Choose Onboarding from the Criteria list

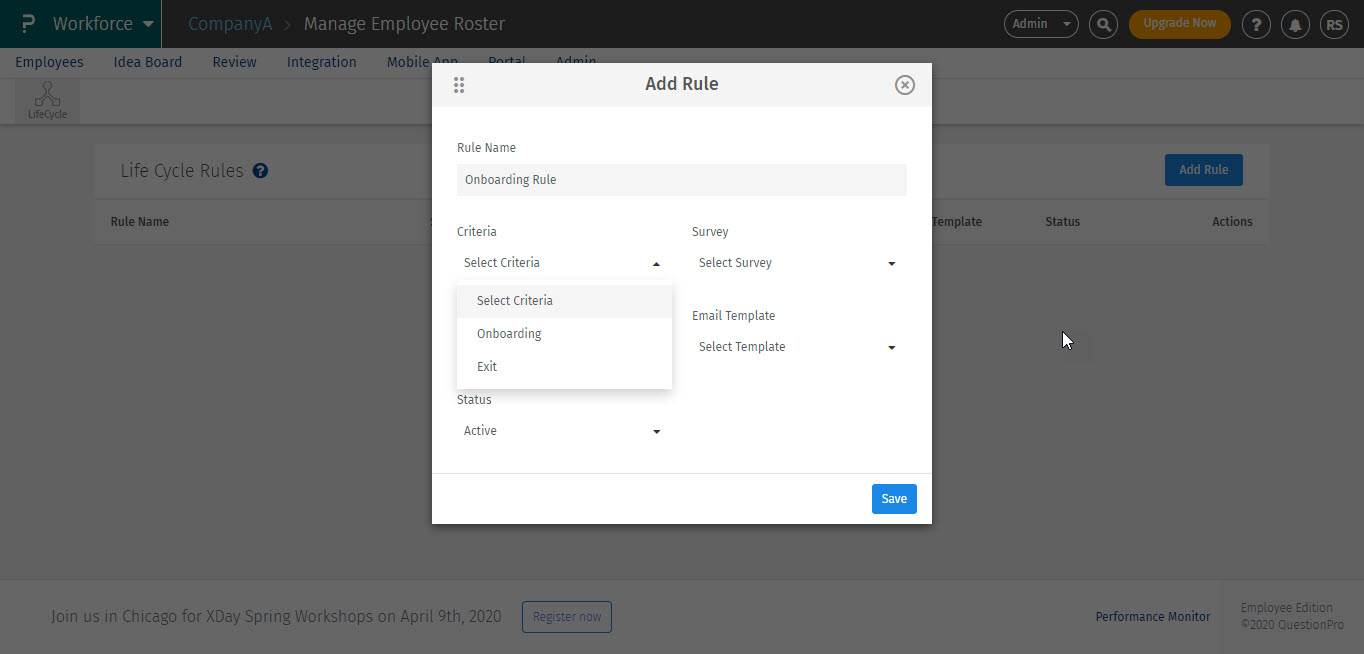point(509,334)
